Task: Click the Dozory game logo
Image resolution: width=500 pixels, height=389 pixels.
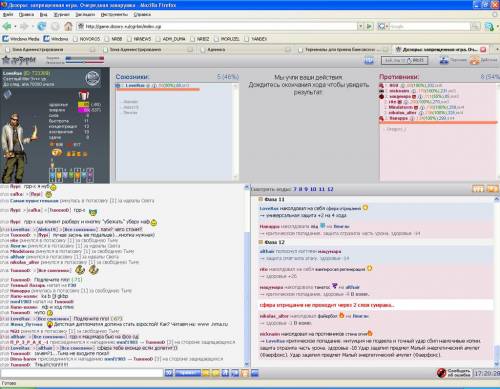Action: [19, 60]
